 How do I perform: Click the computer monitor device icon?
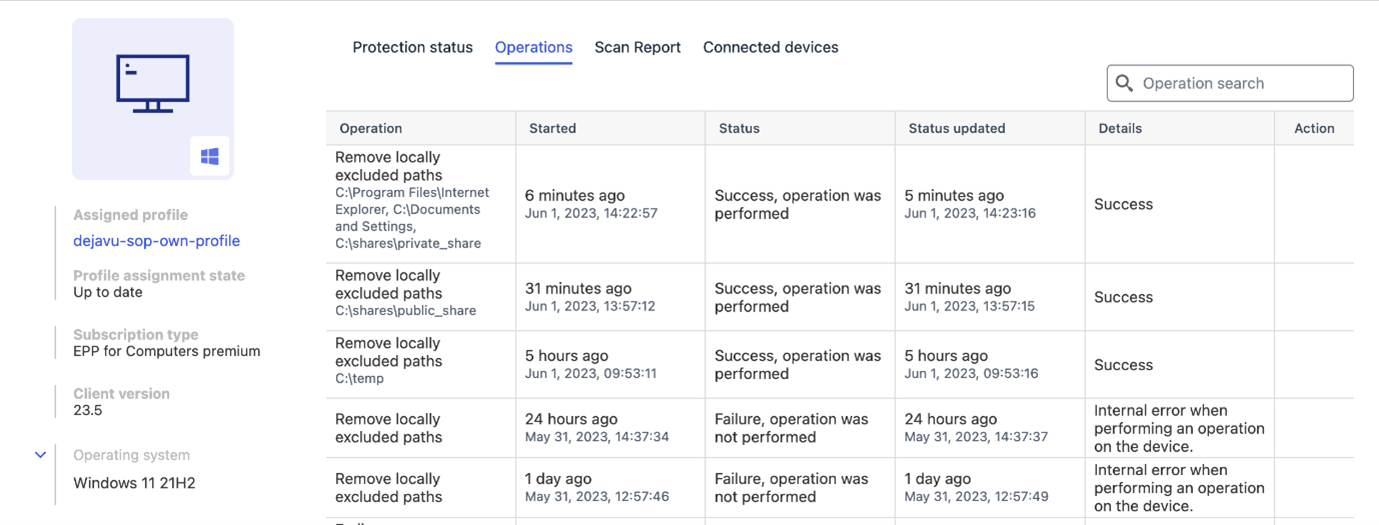coord(153,83)
